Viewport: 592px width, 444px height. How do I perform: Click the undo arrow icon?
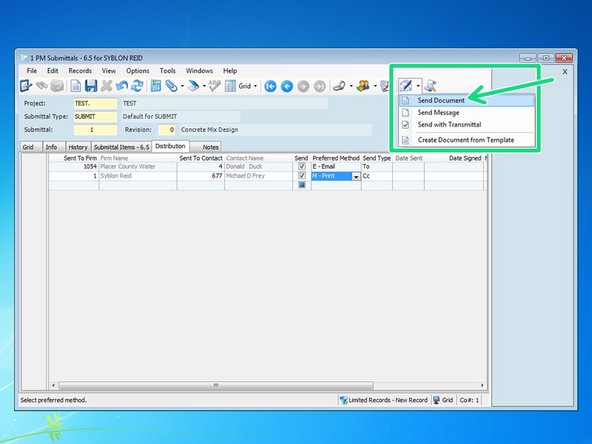coord(122,86)
